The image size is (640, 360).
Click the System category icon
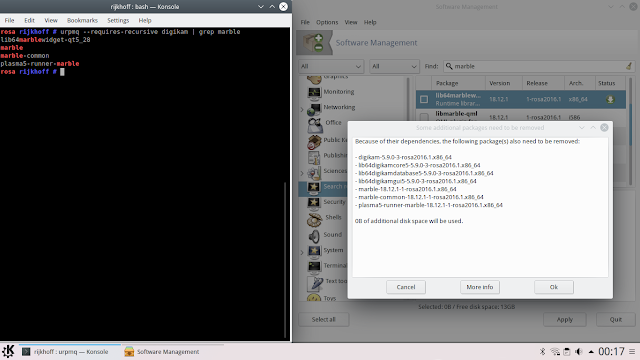pyautogui.click(x=314, y=251)
